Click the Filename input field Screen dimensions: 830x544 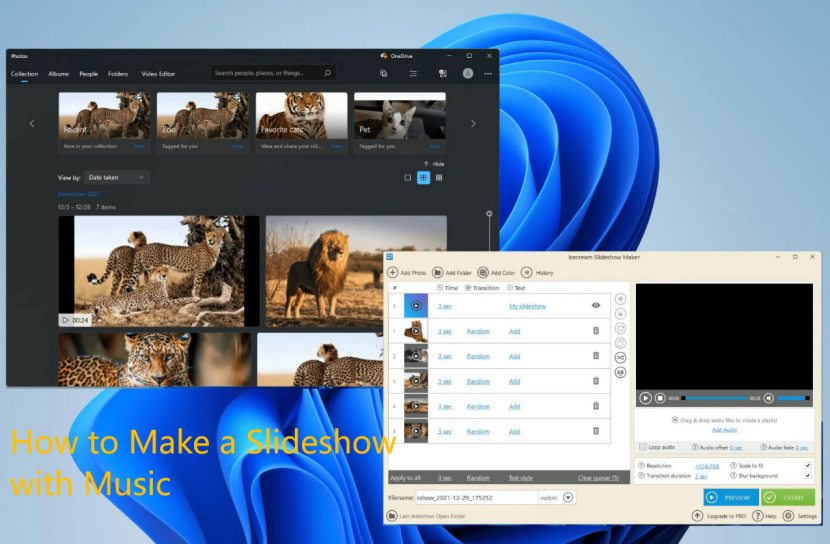(476, 497)
